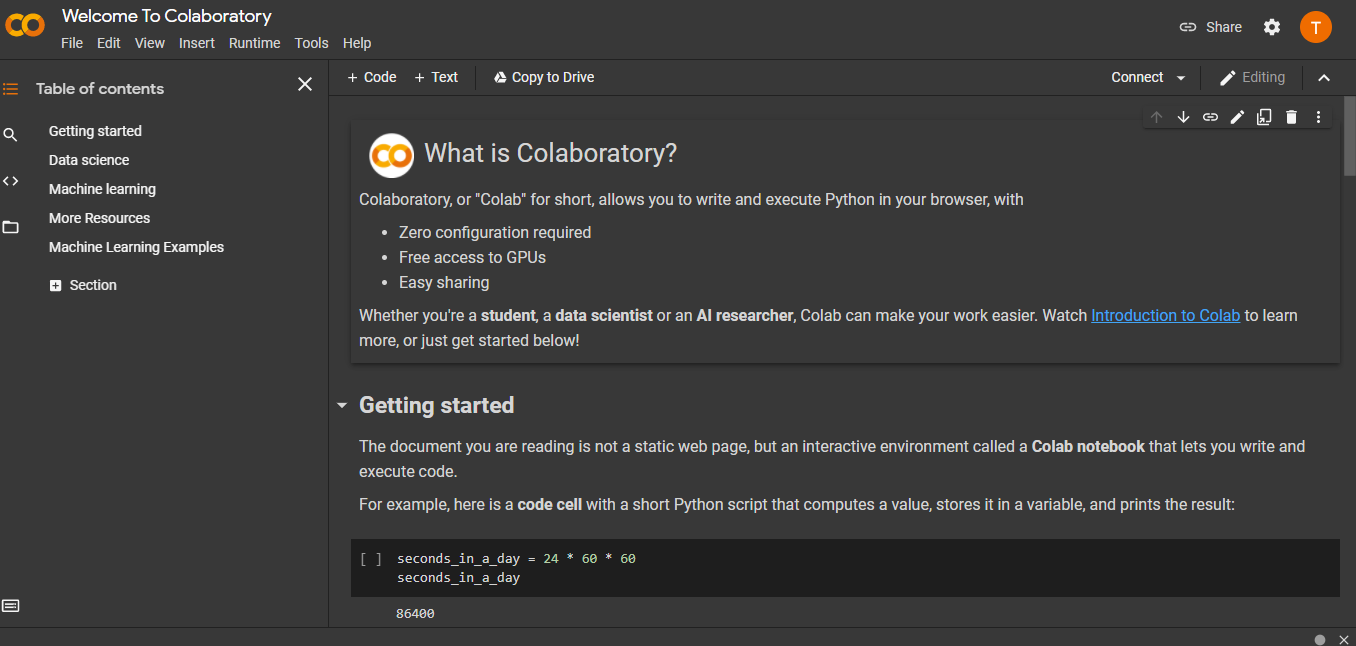Open the Files folder panel
The image size is (1356, 646).
pyautogui.click(x=11, y=227)
